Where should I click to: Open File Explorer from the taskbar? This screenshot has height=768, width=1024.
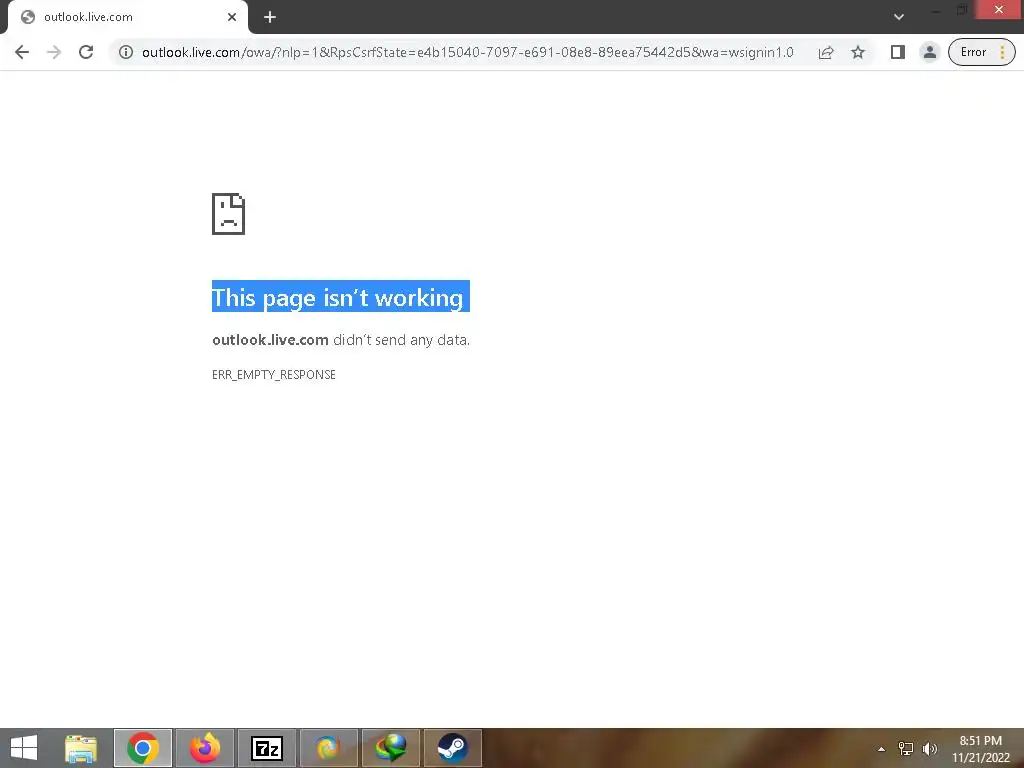click(81, 748)
